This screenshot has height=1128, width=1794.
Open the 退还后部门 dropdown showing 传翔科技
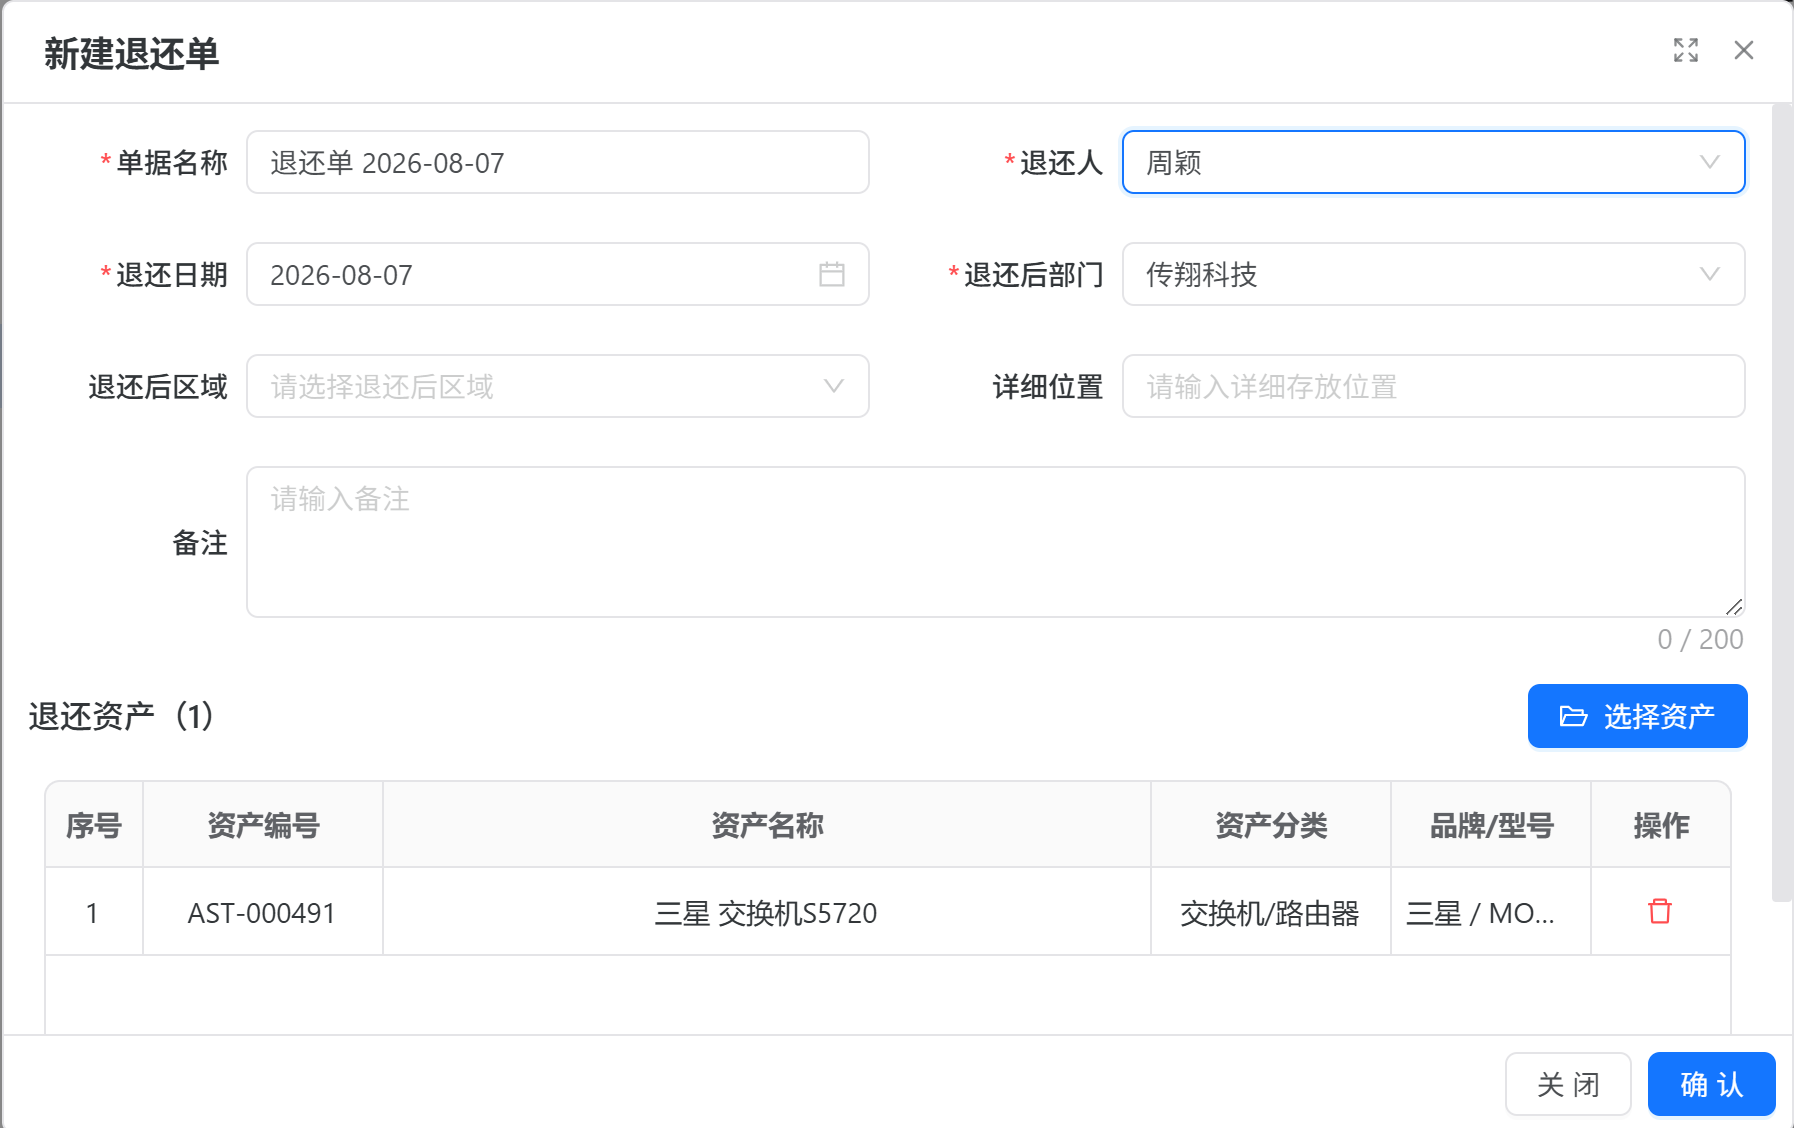coord(1433,274)
